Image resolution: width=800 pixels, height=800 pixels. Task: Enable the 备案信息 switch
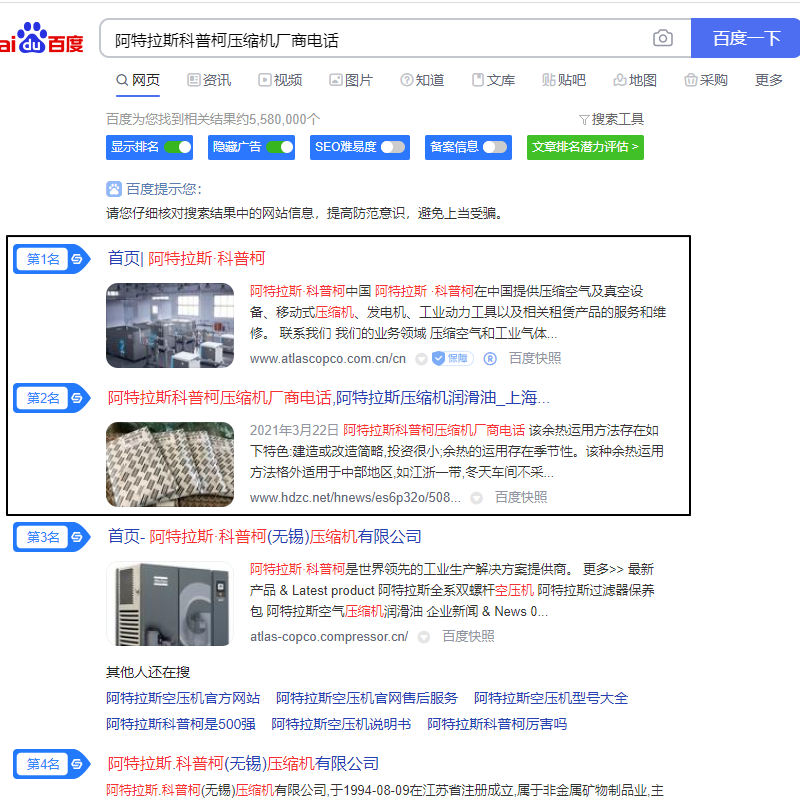click(495, 147)
